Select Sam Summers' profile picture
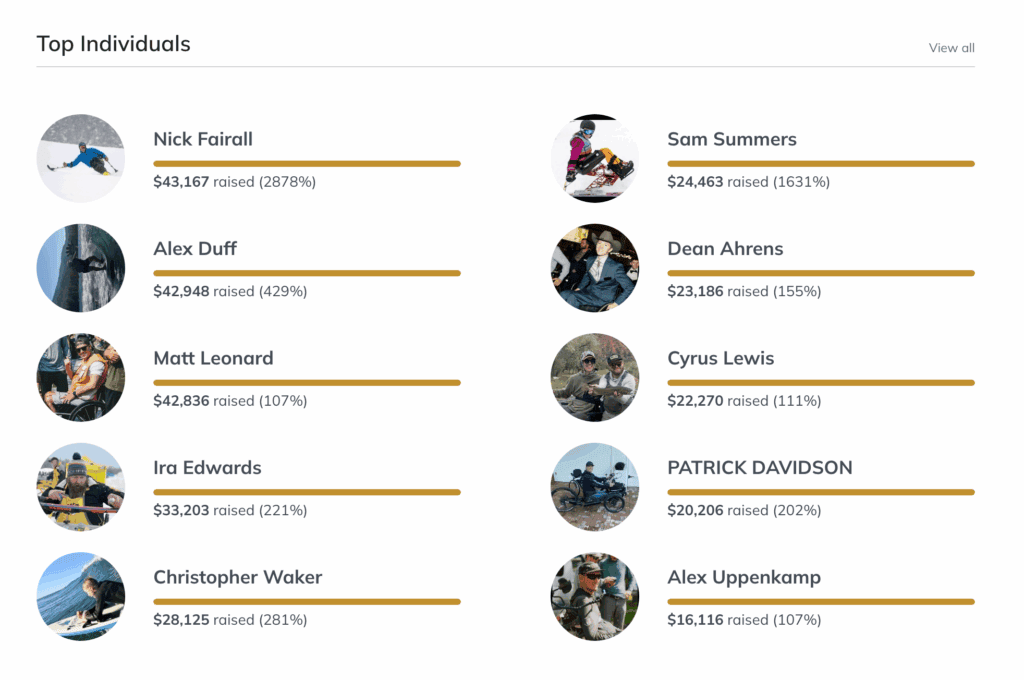 click(595, 158)
